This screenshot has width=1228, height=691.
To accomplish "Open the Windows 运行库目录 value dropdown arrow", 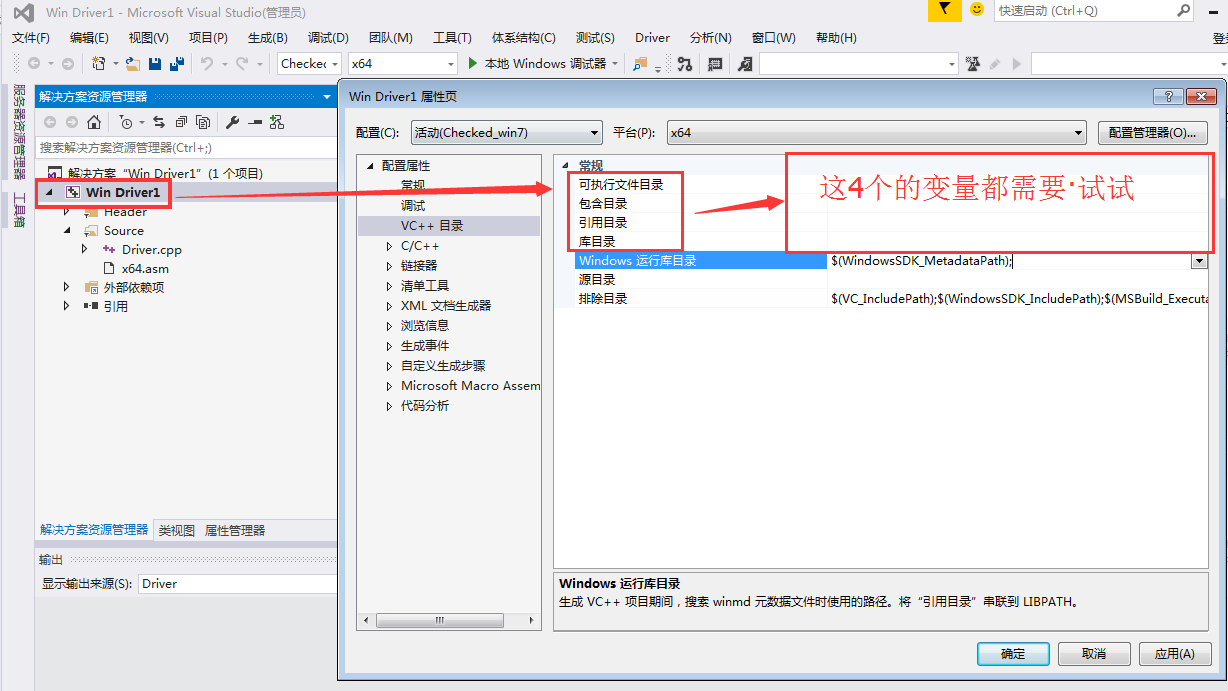I will [x=1199, y=260].
